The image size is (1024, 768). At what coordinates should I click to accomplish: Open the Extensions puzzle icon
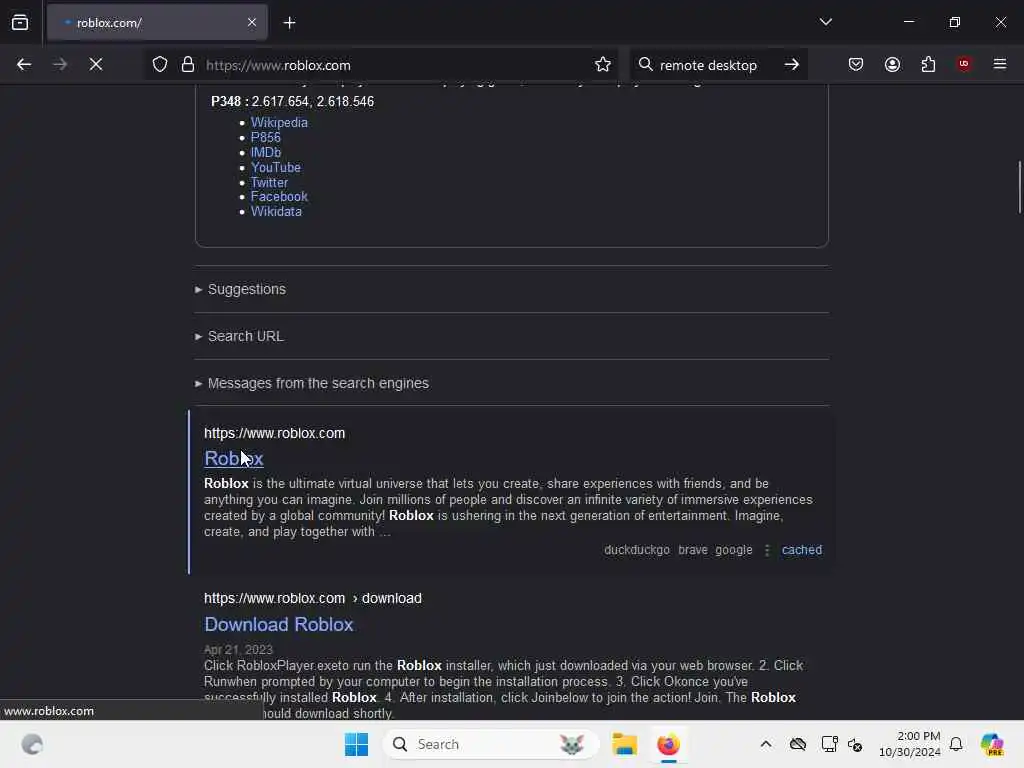928,64
